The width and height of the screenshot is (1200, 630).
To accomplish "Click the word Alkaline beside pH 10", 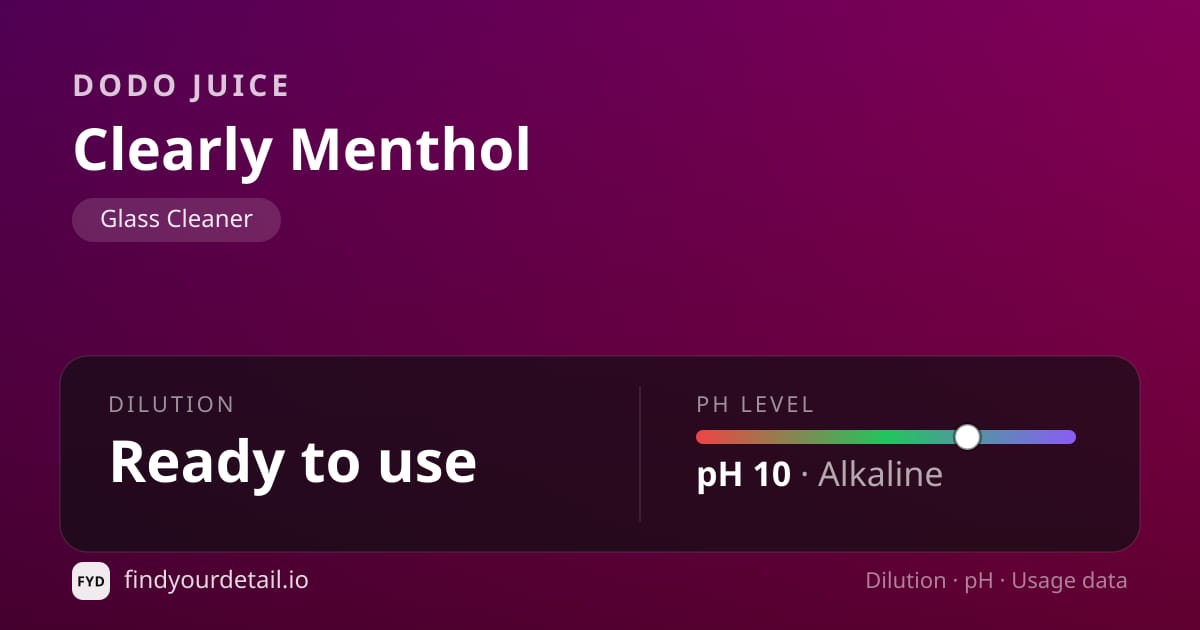I will [880, 474].
